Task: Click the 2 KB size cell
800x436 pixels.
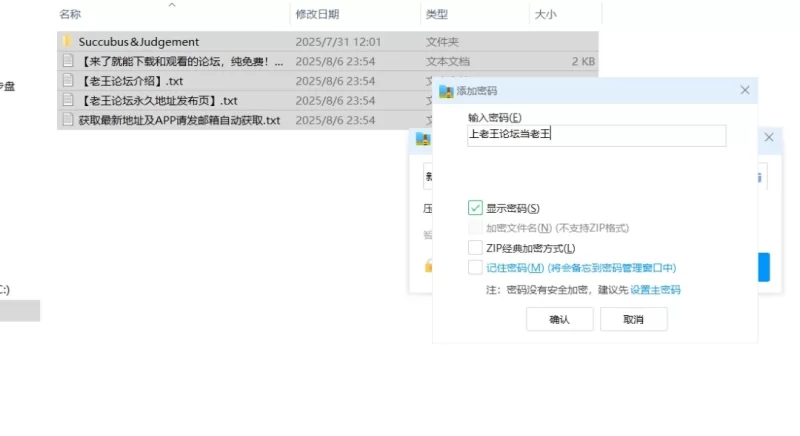Action: 583,62
